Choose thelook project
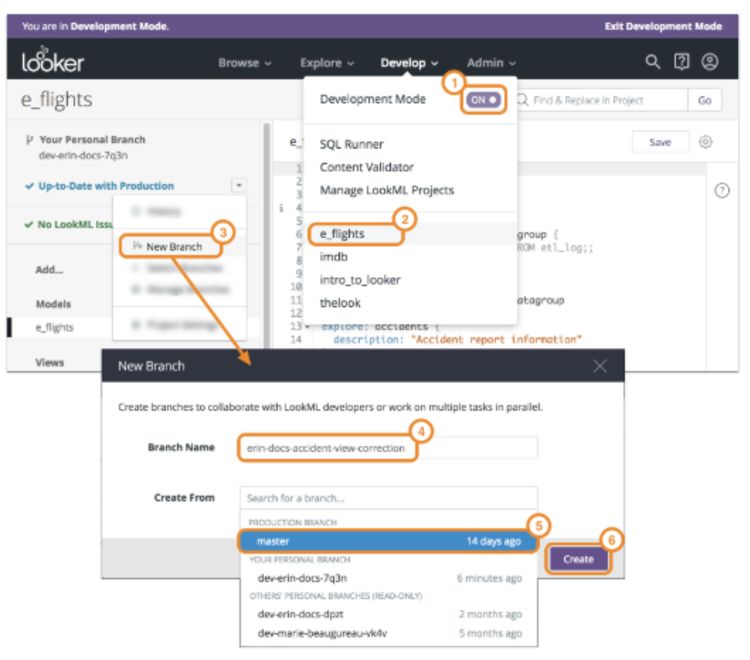The height and width of the screenshot is (660, 750). coord(340,303)
